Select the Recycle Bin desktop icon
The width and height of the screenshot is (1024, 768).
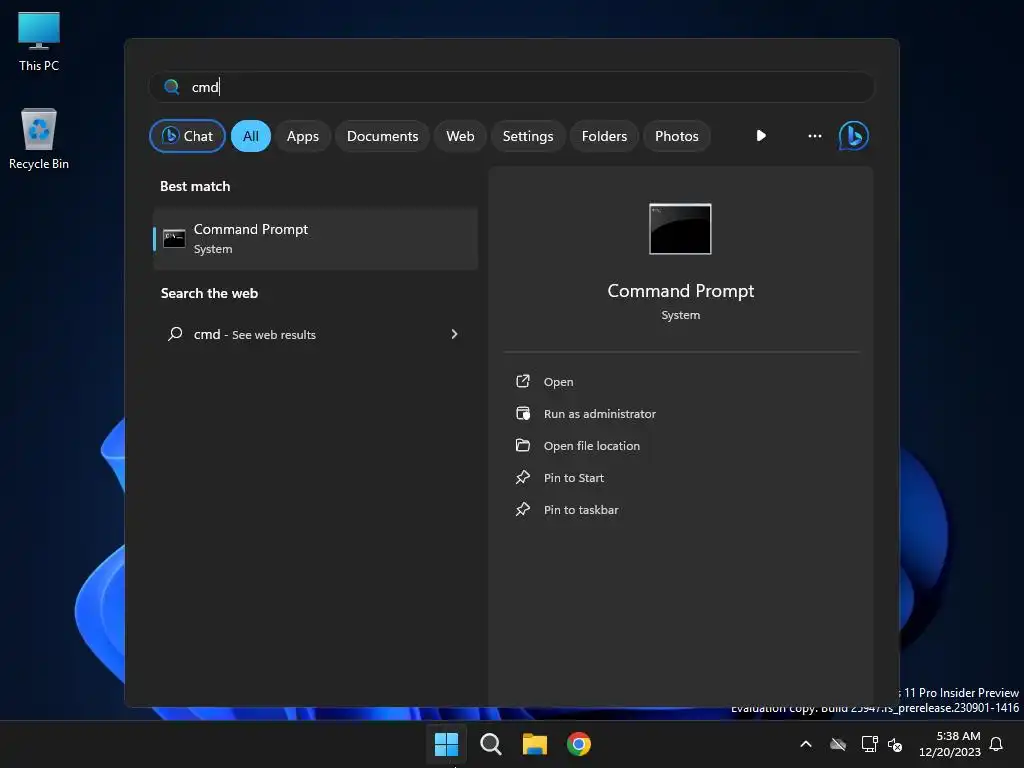[x=39, y=139]
